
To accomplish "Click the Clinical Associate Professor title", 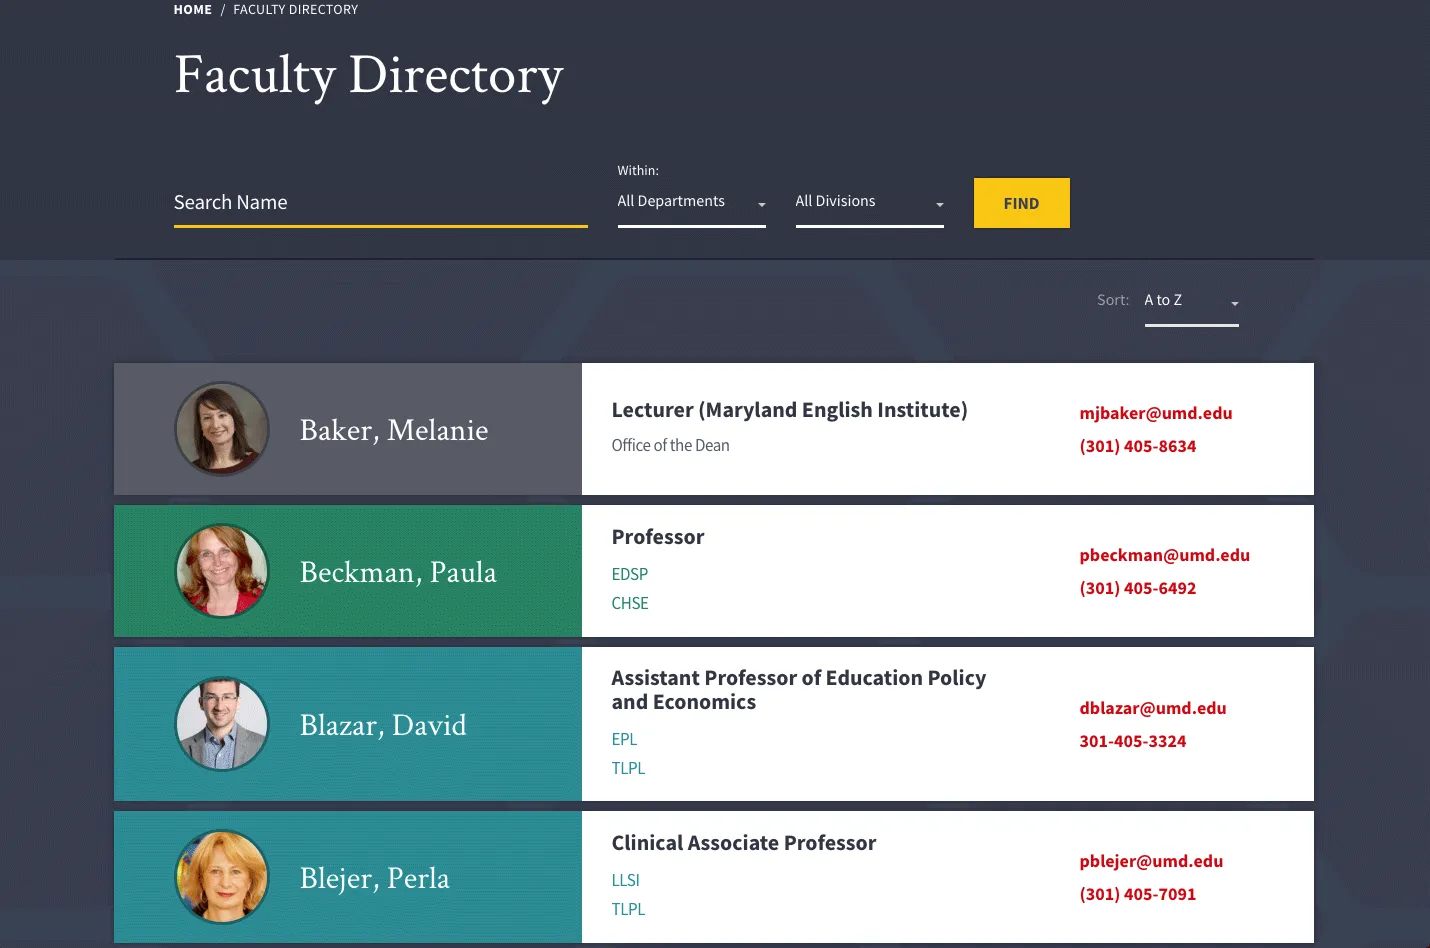I will (x=743, y=843).
